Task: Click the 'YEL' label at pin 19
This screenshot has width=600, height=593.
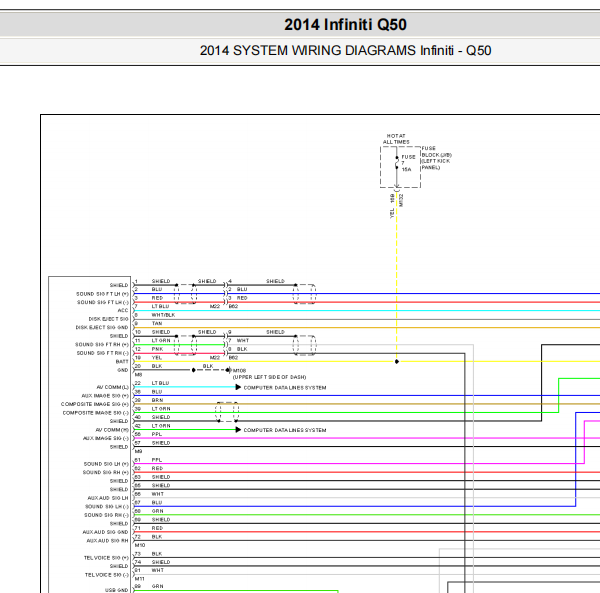Action: pyautogui.click(x=157, y=358)
